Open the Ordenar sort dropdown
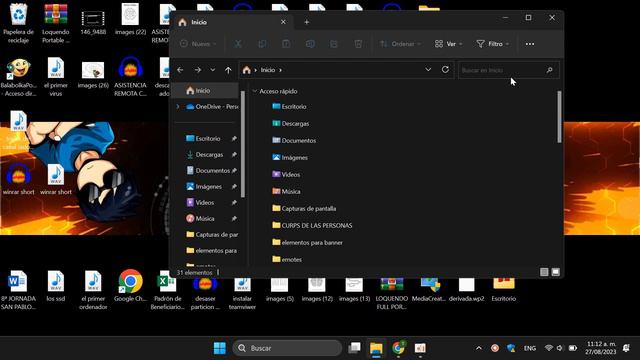Image resolution: width=640 pixels, height=360 pixels. pyautogui.click(x=400, y=44)
